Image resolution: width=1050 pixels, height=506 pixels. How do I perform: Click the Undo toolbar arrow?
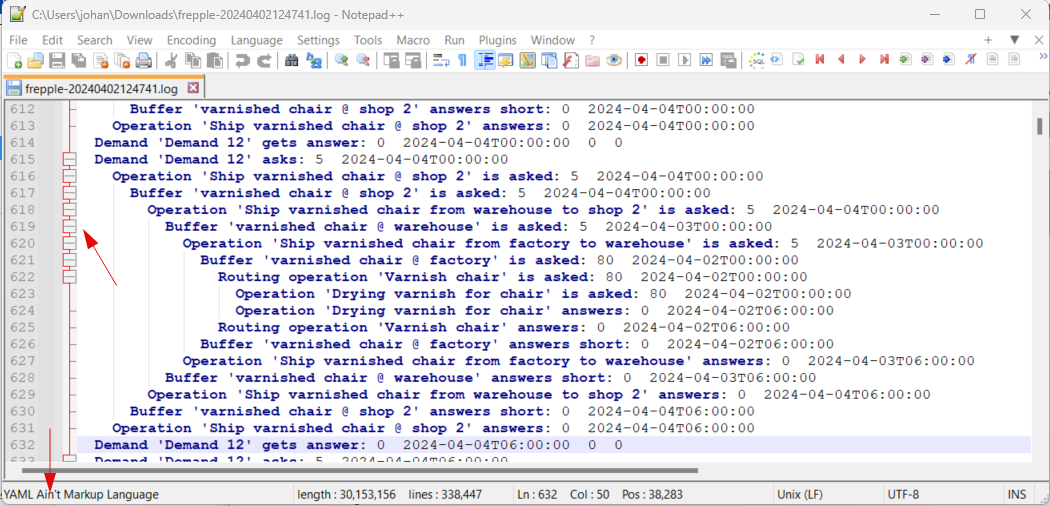242,61
